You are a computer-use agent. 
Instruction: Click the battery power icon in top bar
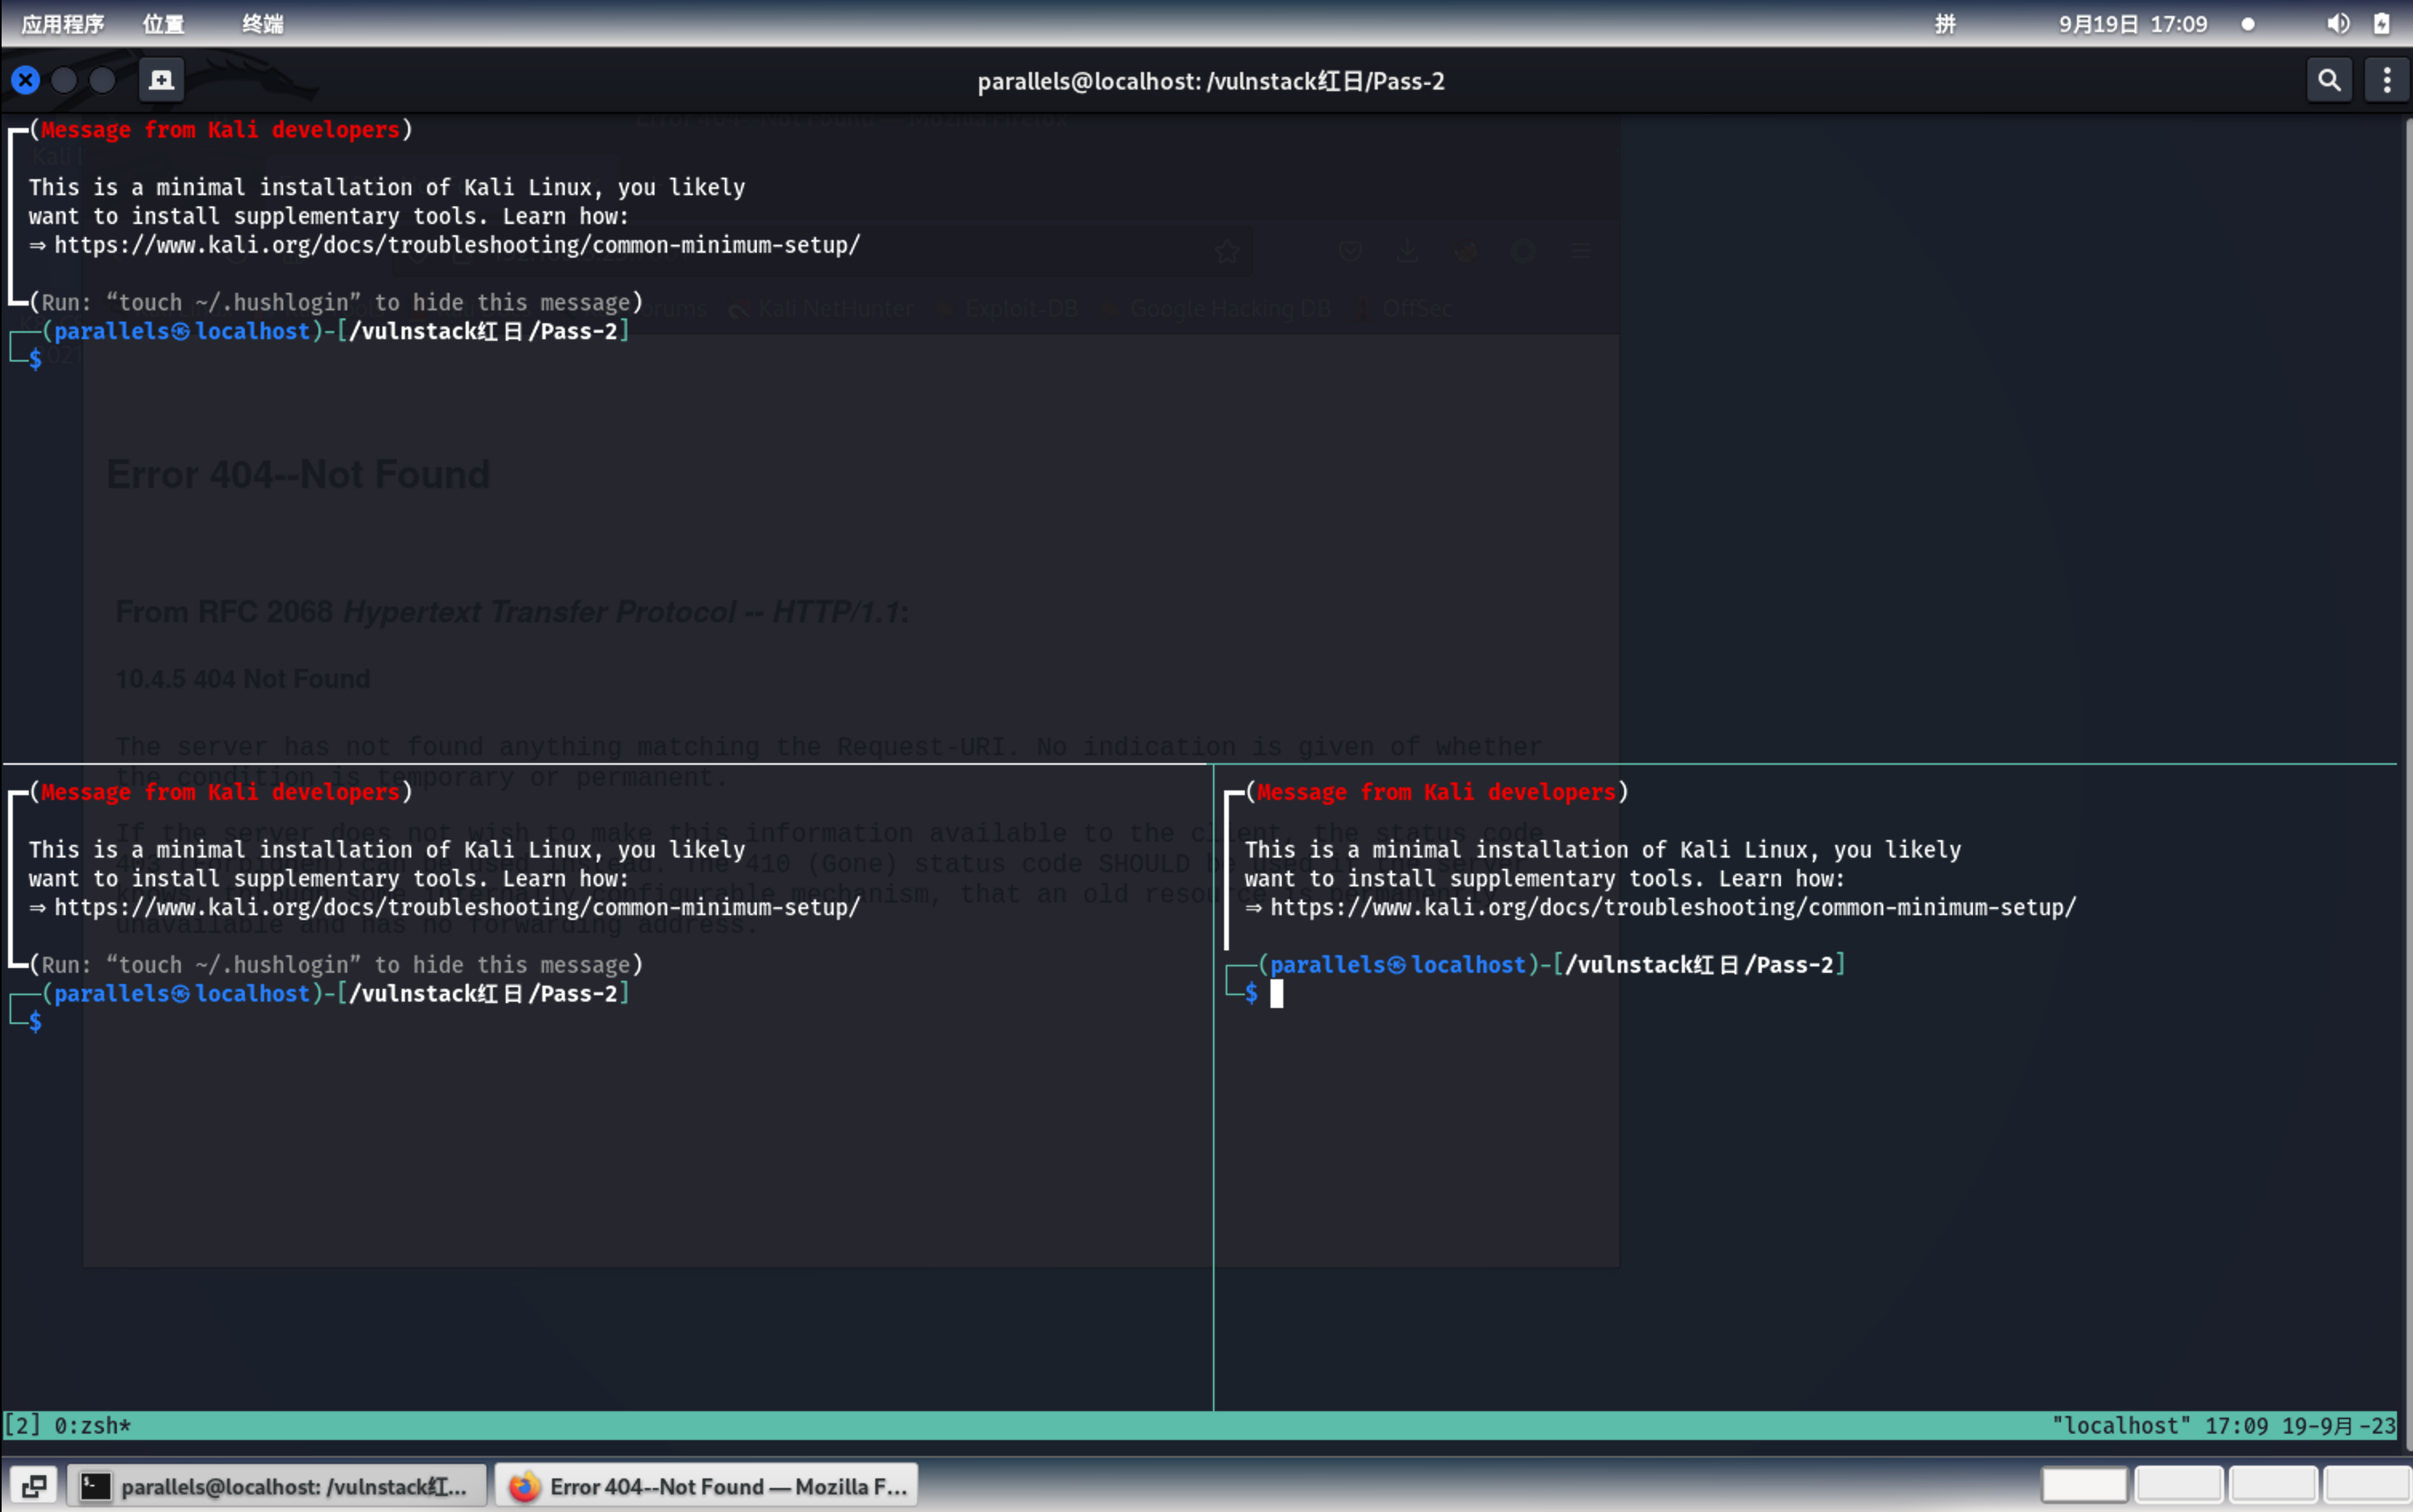pyautogui.click(x=2382, y=23)
